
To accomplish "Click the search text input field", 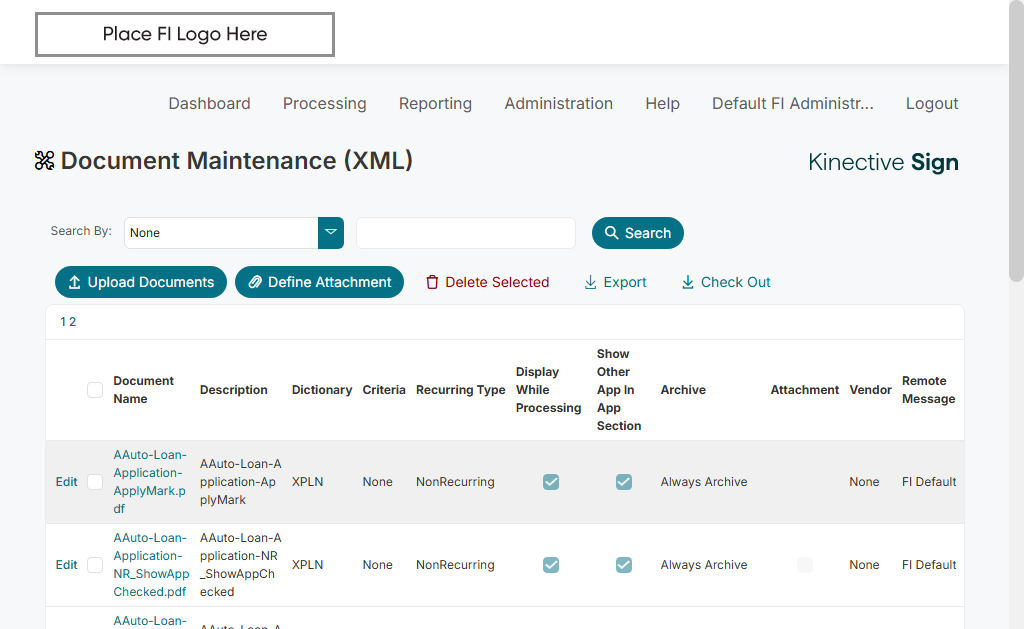I will (466, 233).
